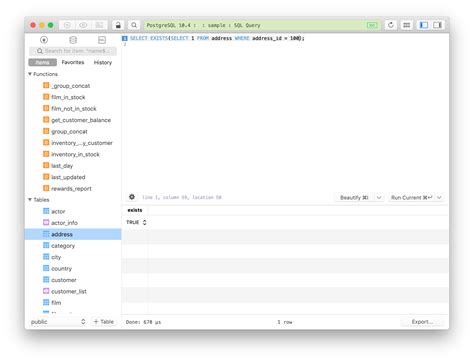Screen dimensions: 474x362
Task: Select the items view icon above search
Action: [x=44, y=40]
